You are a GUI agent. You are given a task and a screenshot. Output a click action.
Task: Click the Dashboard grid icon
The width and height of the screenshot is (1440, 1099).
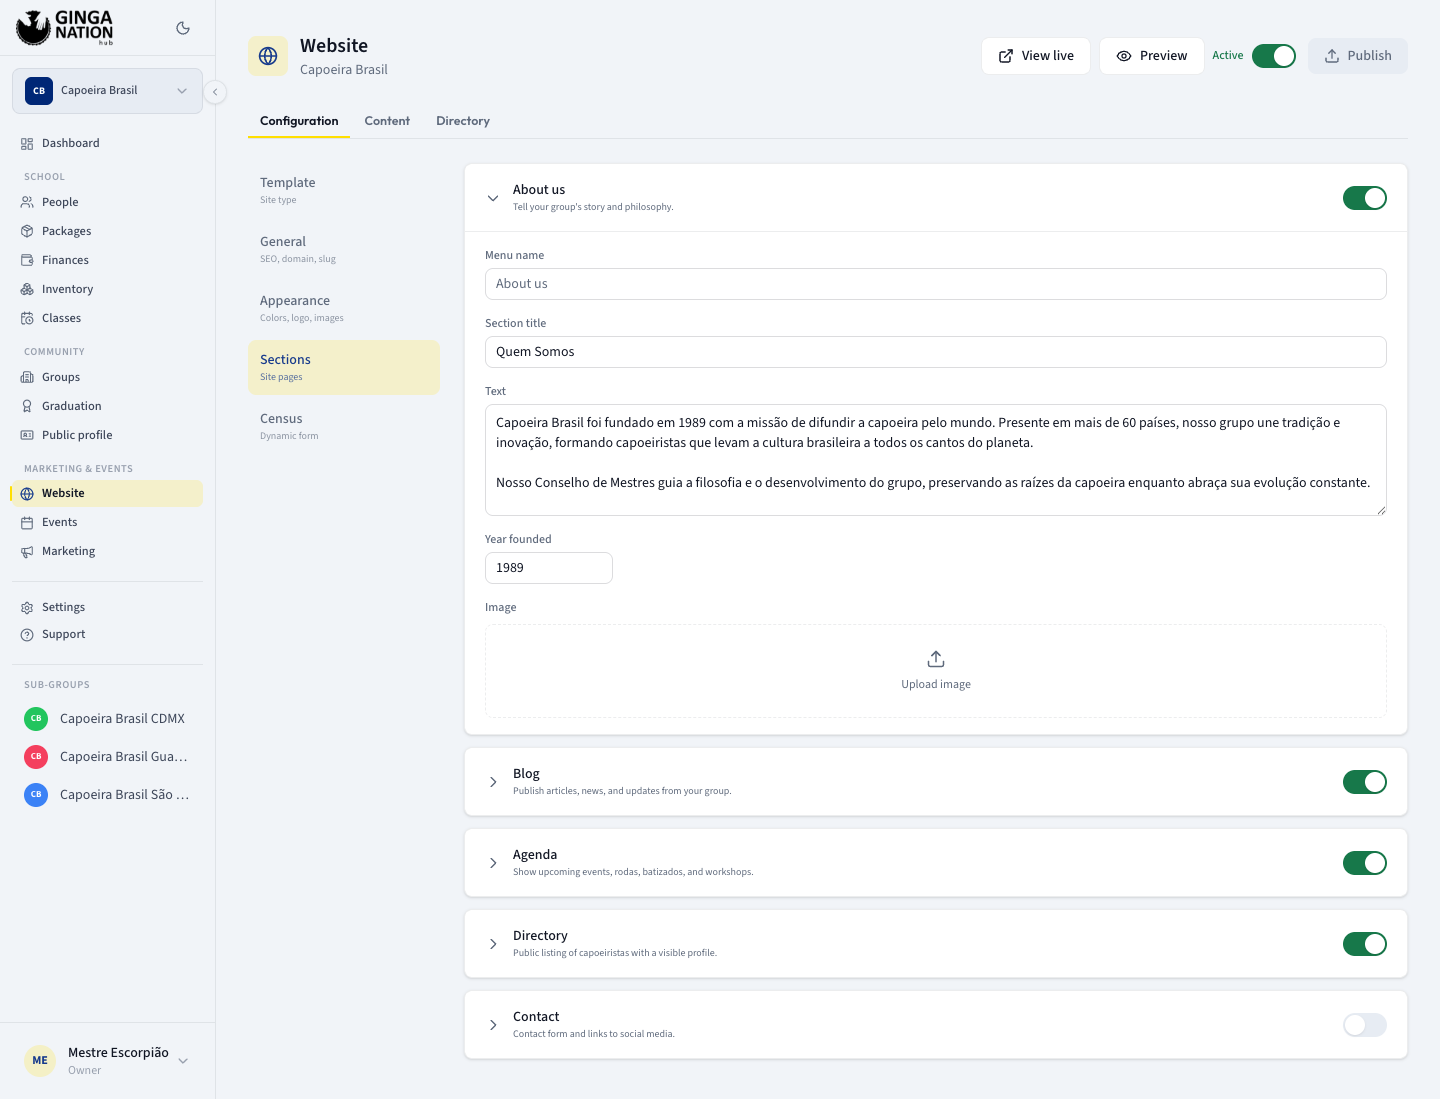point(27,144)
